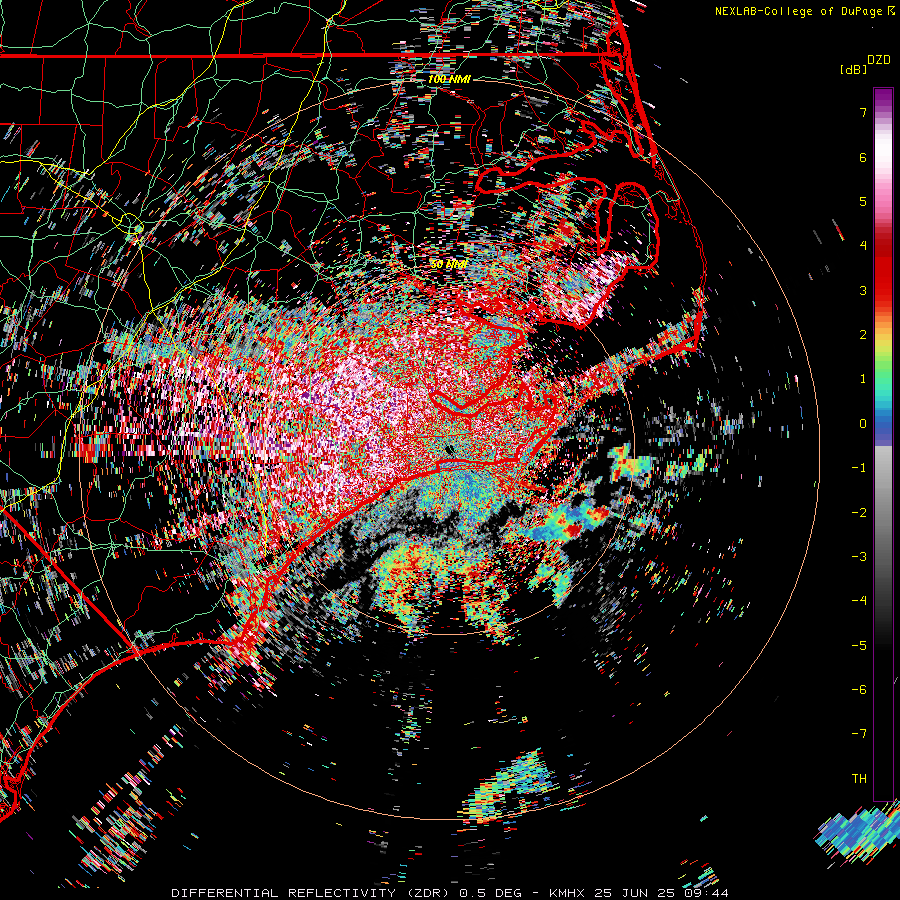The height and width of the screenshot is (900, 900).
Task: Click the Differential Reflectivity caption at bottom
Action: coord(449,893)
